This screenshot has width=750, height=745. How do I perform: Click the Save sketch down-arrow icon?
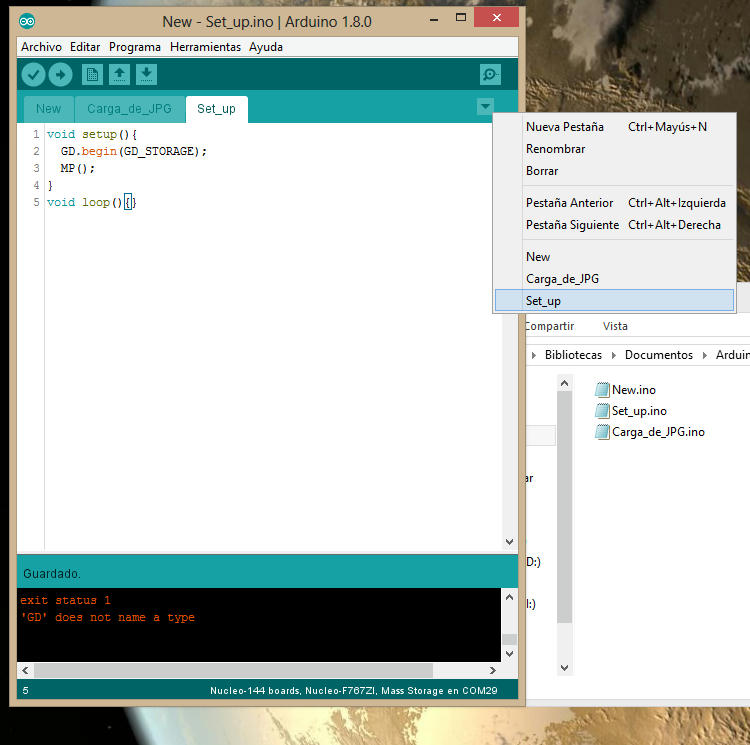(x=146, y=75)
